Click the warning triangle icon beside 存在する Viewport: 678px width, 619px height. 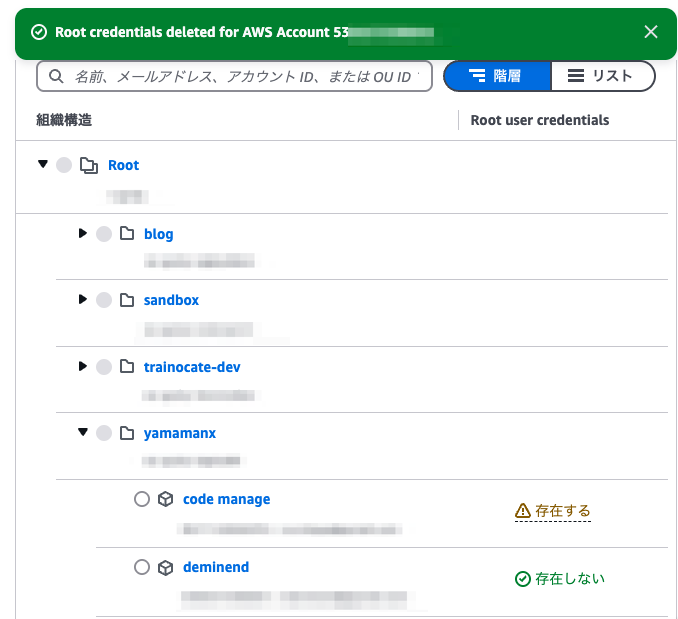pyautogui.click(x=523, y=511)
